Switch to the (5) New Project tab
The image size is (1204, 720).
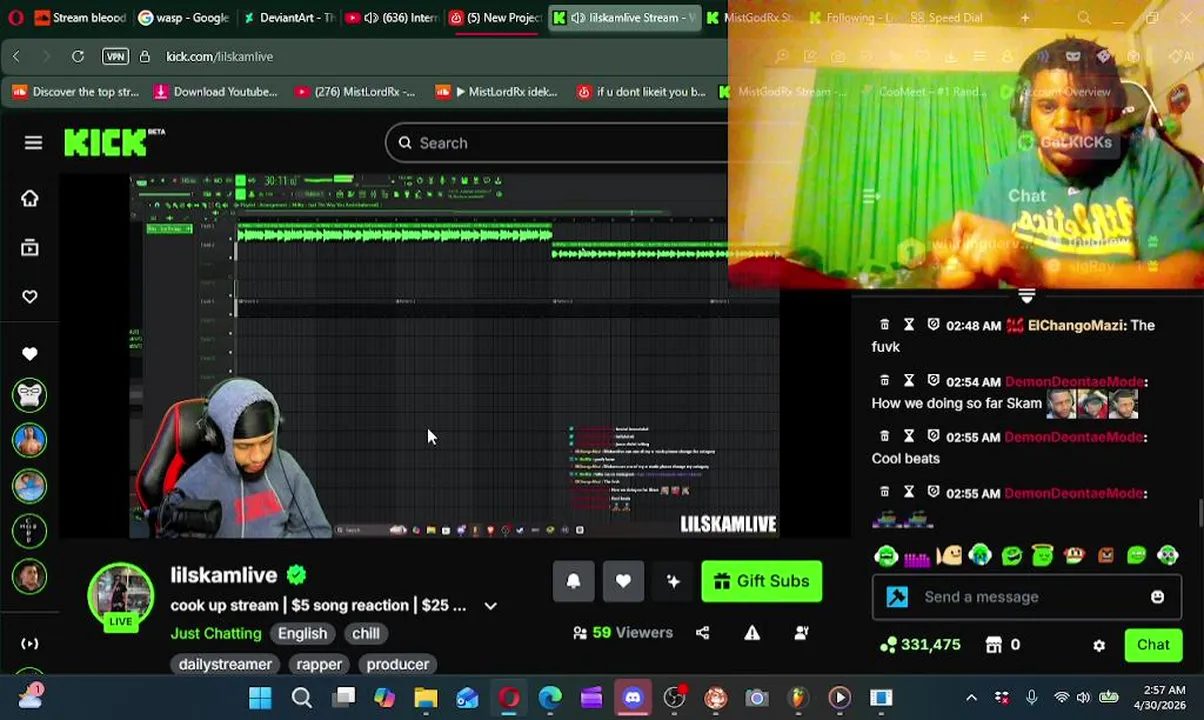496,17
